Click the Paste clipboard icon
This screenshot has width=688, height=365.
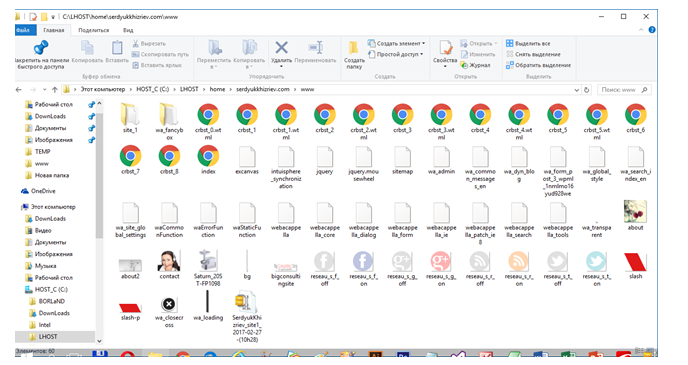[117, 47]
